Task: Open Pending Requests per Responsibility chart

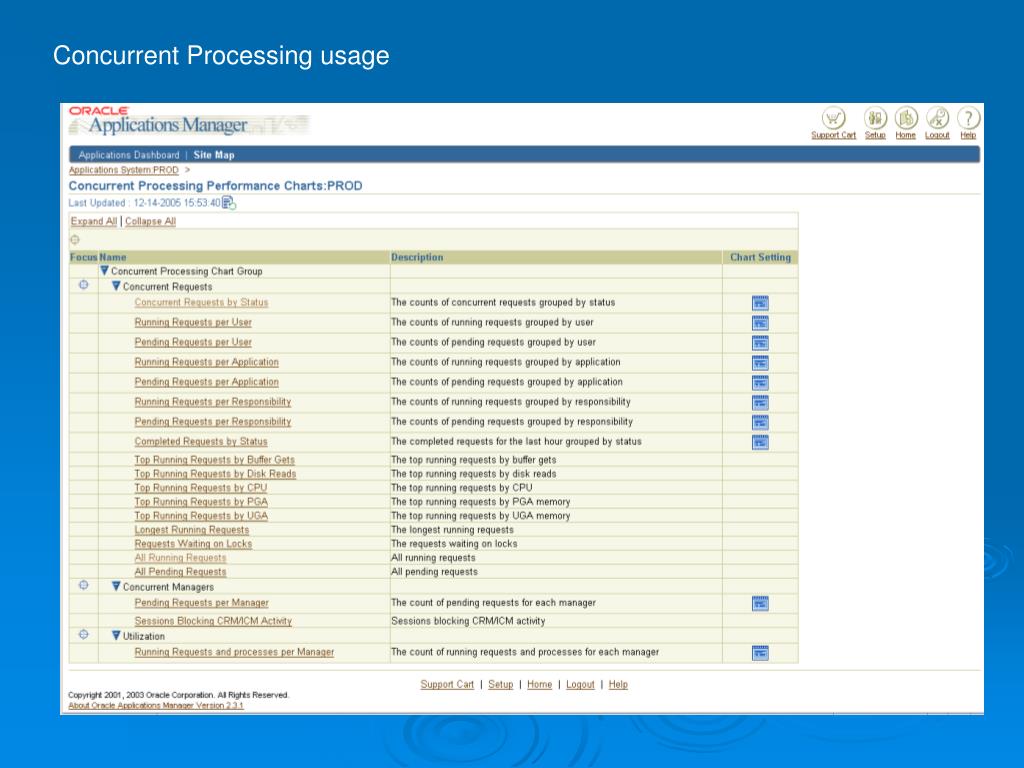Action: [x=213, y=422]
